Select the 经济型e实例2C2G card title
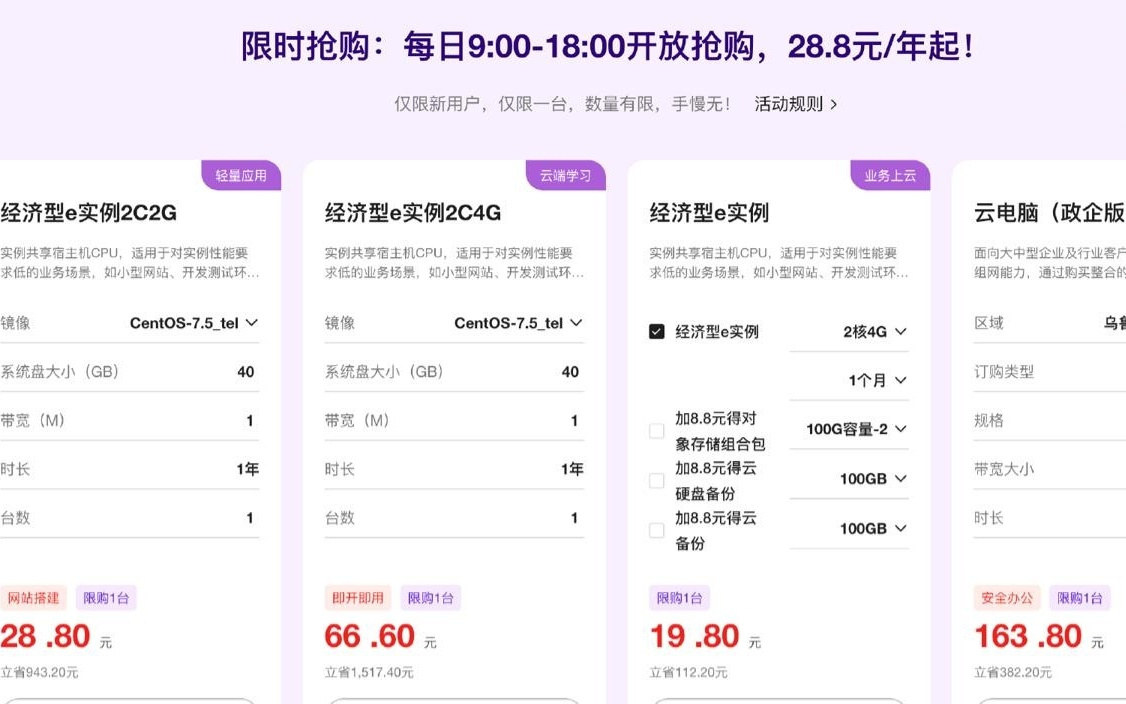The width and height of the screenshot is (1126, 704). click(x=88, y=213)
